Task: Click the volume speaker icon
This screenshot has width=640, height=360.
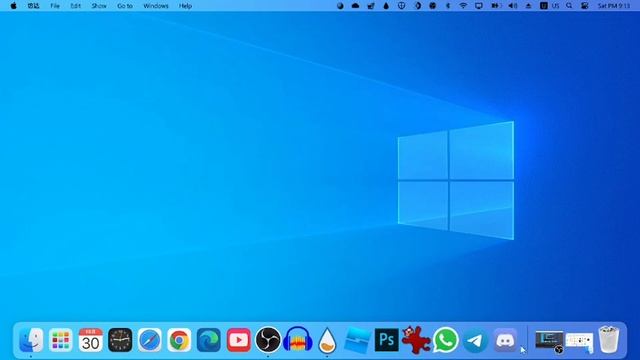Action: [513, 6]
